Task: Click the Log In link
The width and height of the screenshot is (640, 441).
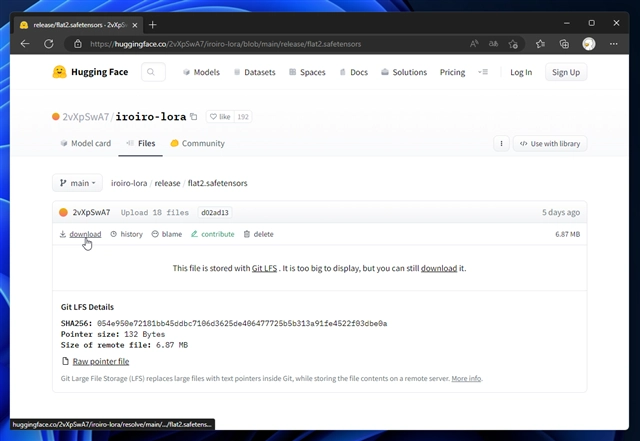Action: [x=521, y=72]
